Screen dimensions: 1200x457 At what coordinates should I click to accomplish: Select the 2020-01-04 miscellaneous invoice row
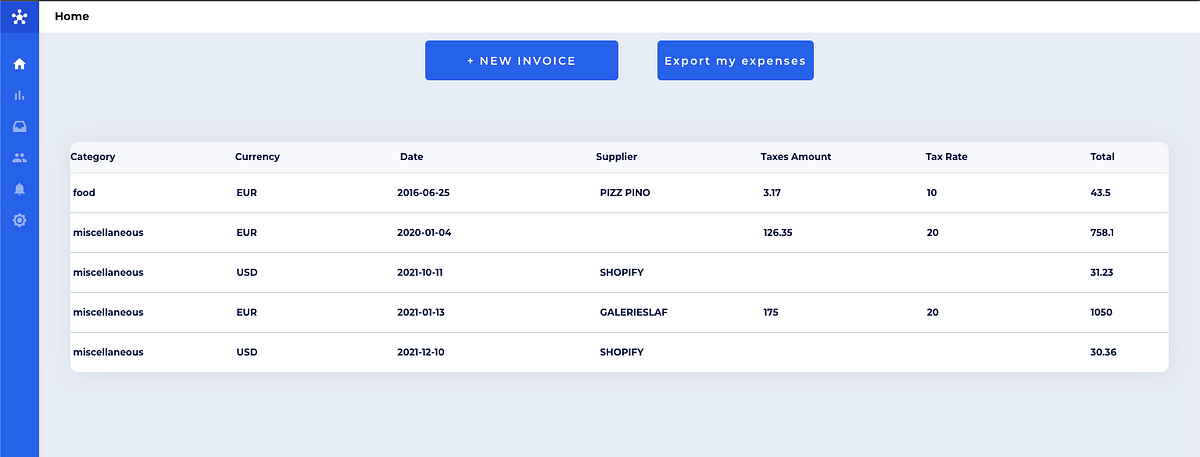pos(619,232)
